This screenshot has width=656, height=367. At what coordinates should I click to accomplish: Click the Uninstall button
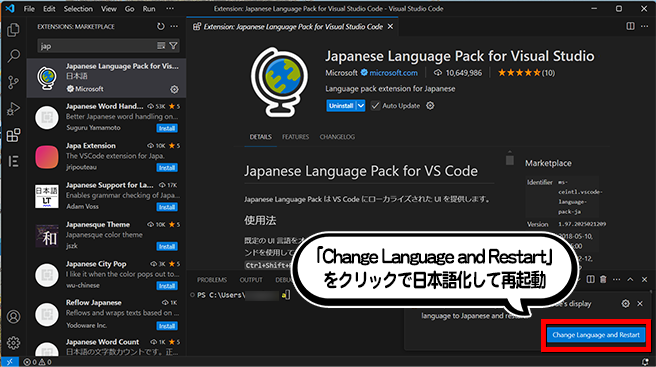341,105
